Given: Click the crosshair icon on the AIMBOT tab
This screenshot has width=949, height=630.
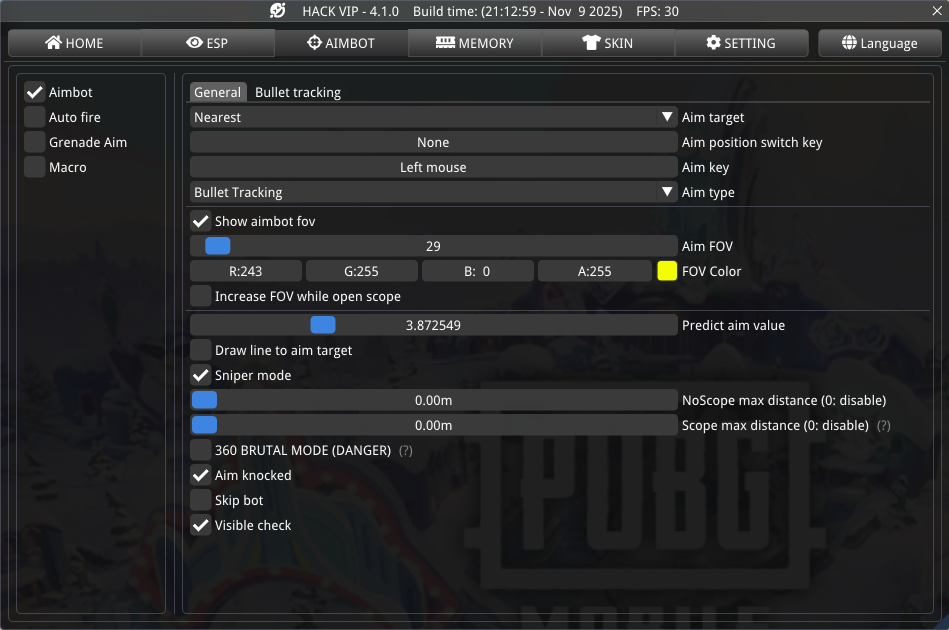Looking at the screenshot, I should 314,43.
